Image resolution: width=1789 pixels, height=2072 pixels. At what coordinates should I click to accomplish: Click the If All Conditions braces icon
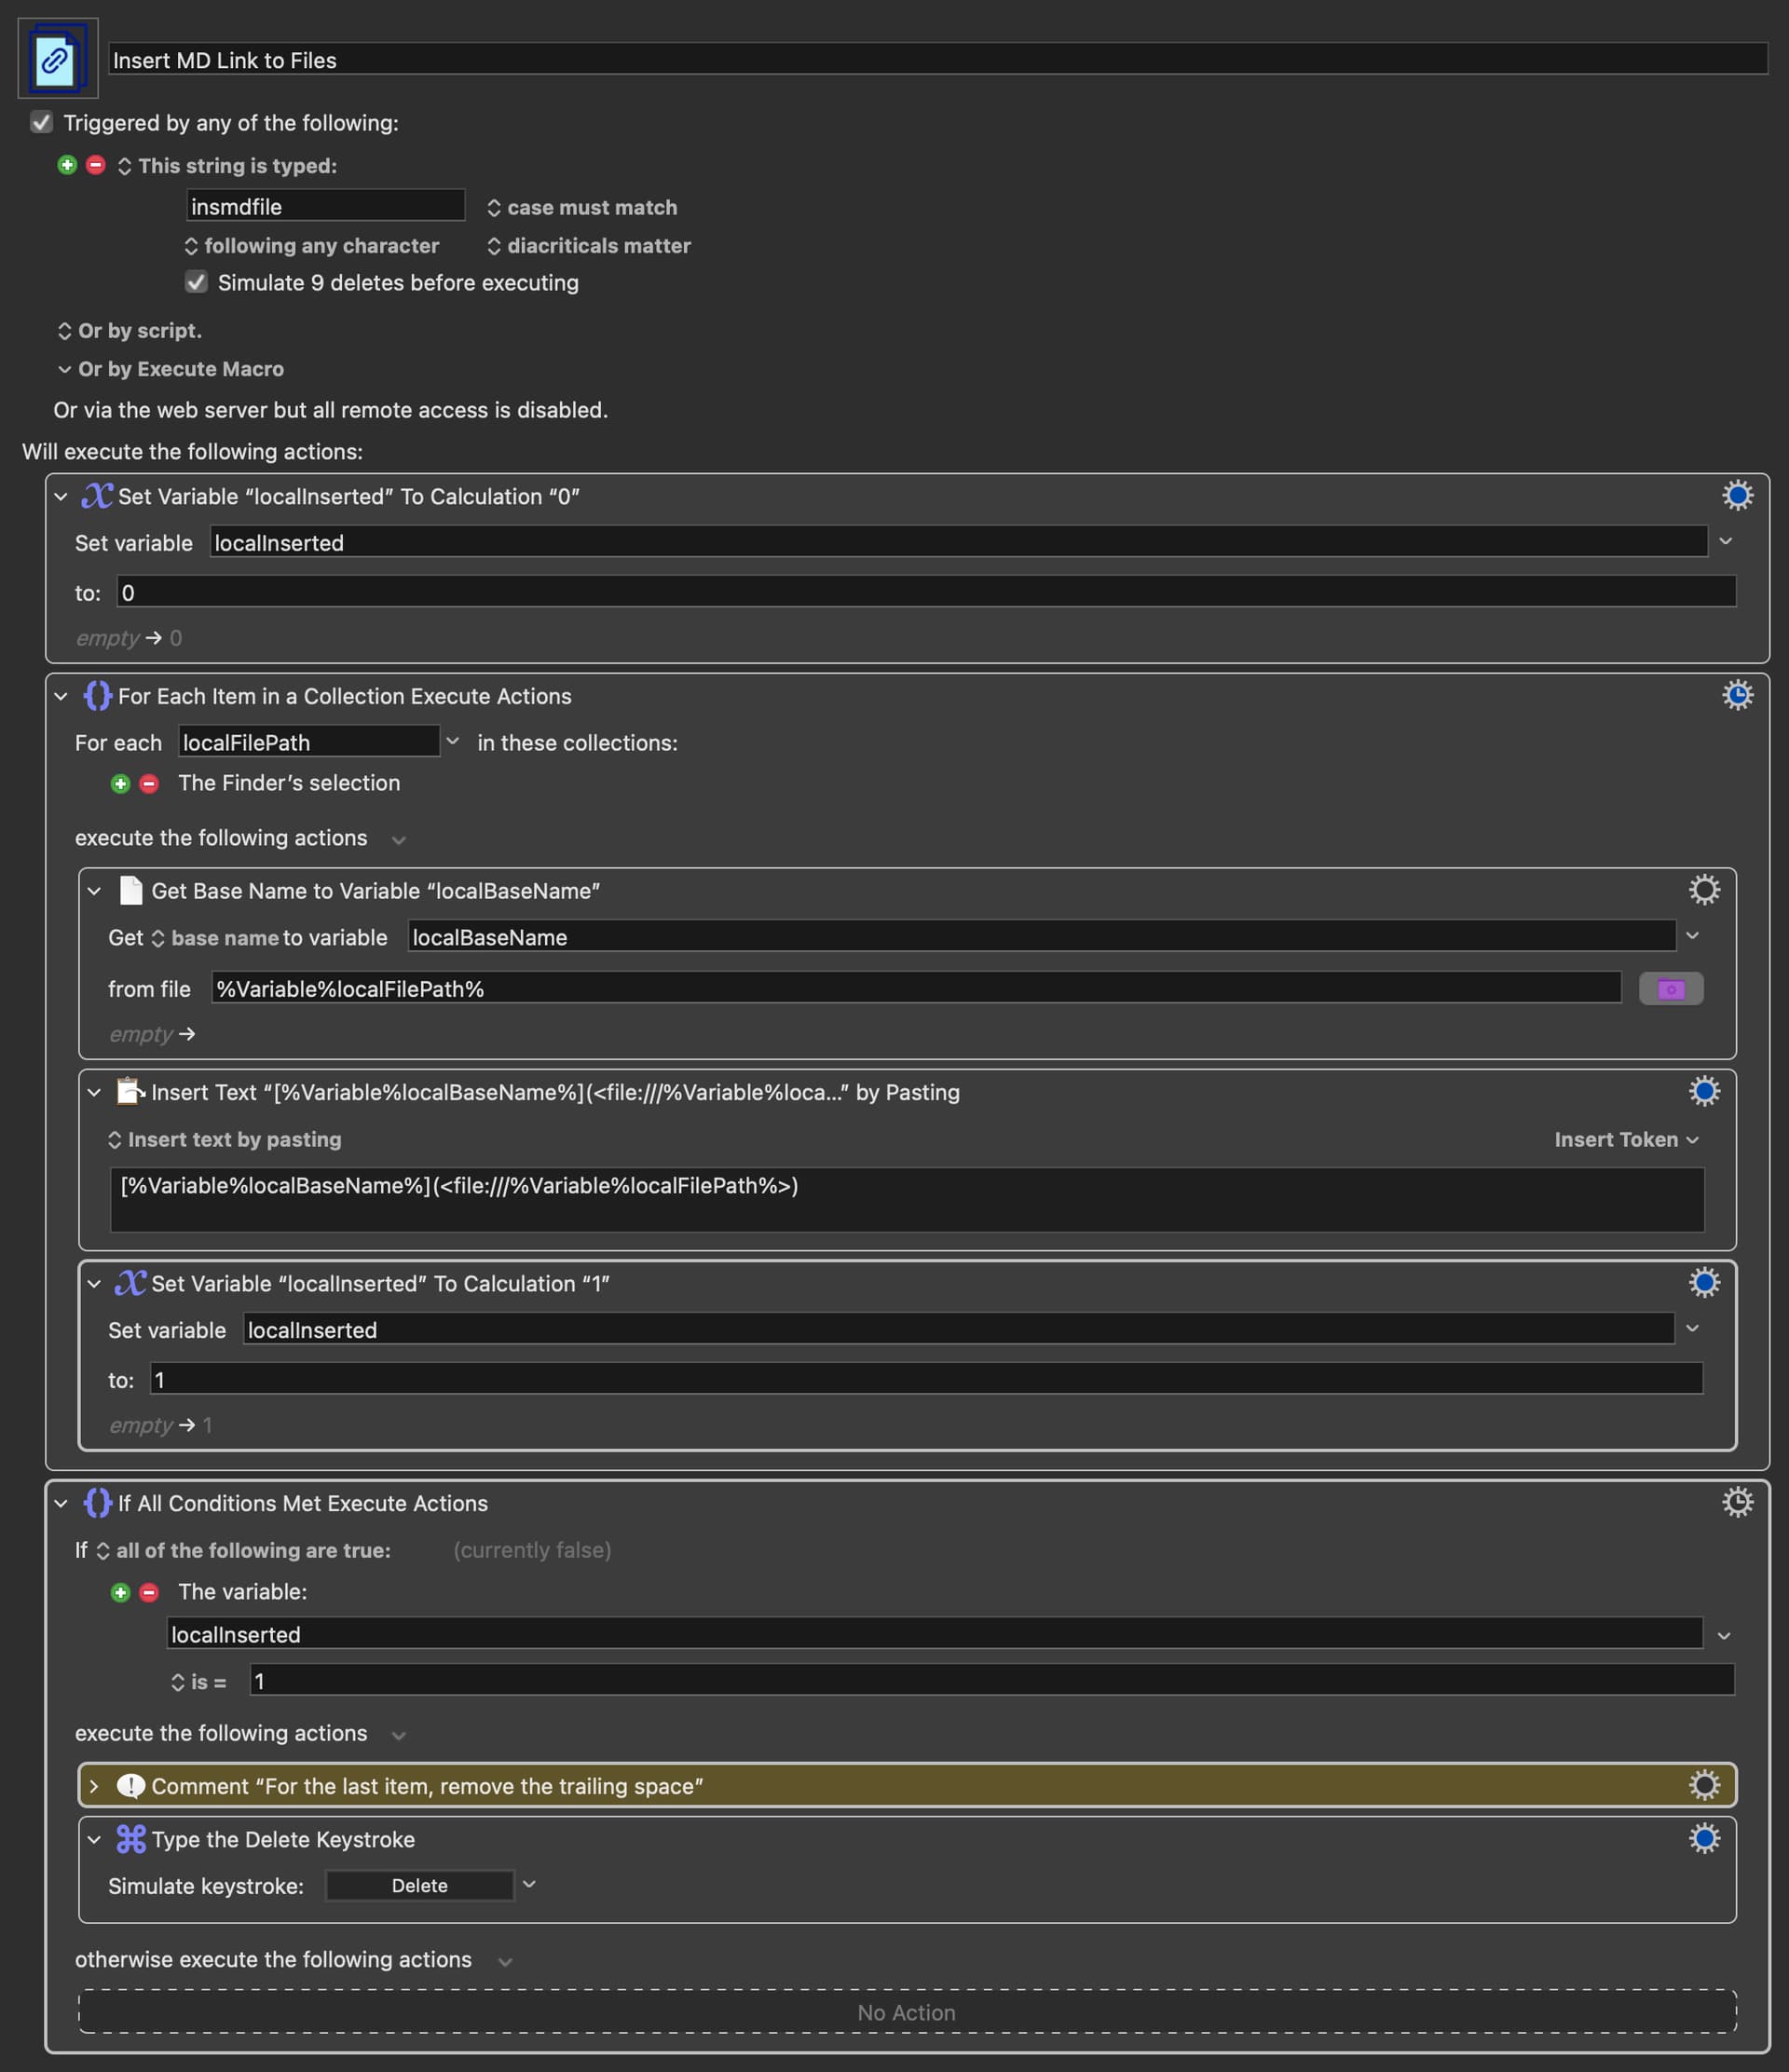click(x=97, y=1503)
